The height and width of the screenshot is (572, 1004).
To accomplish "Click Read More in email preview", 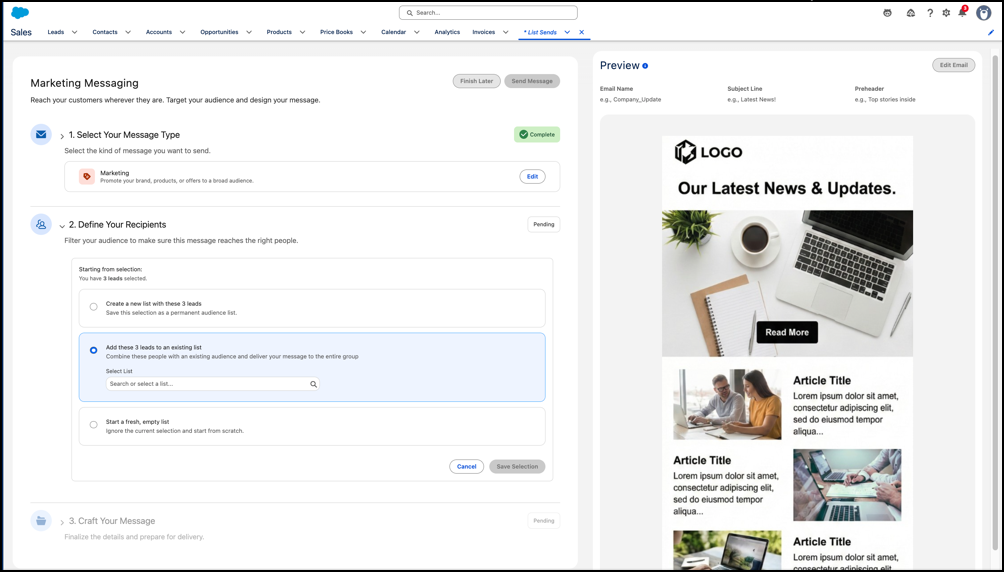I will coord(787,332).
